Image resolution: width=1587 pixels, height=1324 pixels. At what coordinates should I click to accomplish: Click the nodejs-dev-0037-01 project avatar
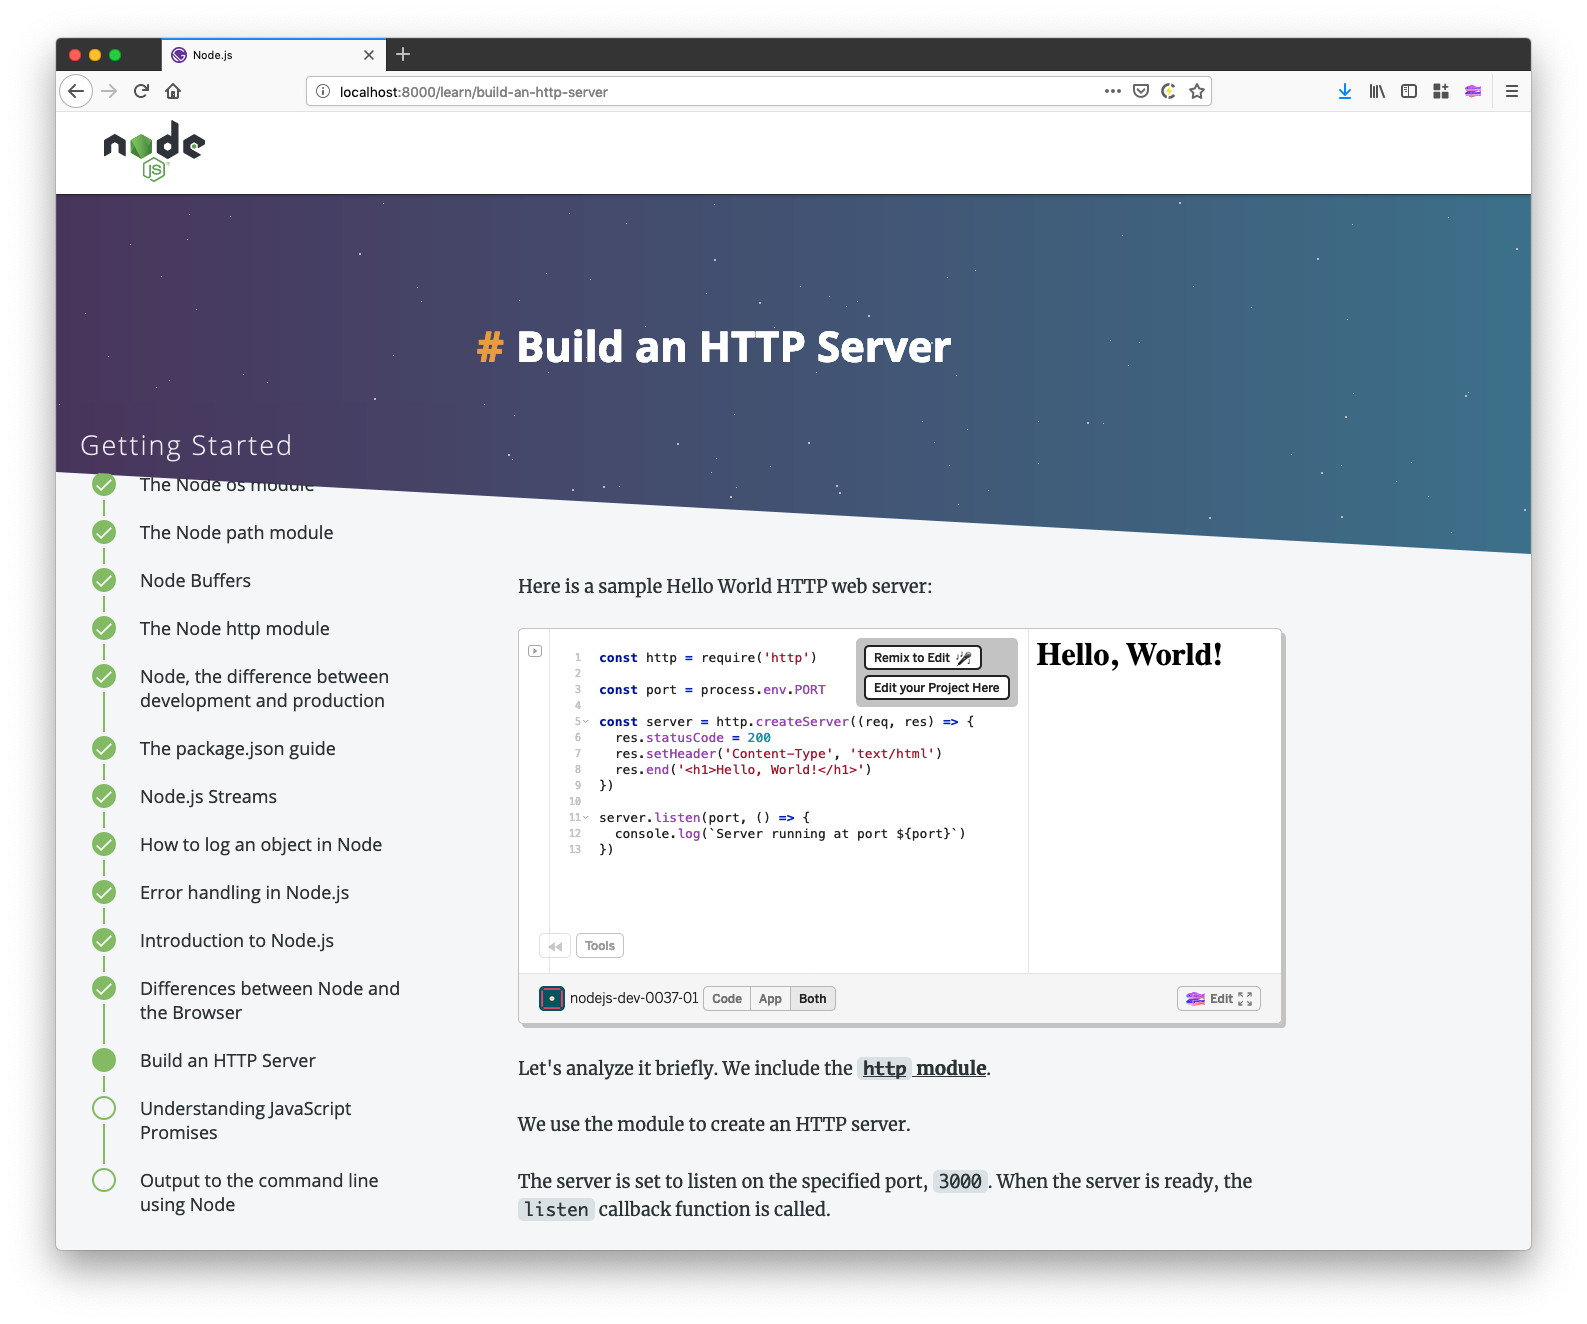(x=552, y=998)
